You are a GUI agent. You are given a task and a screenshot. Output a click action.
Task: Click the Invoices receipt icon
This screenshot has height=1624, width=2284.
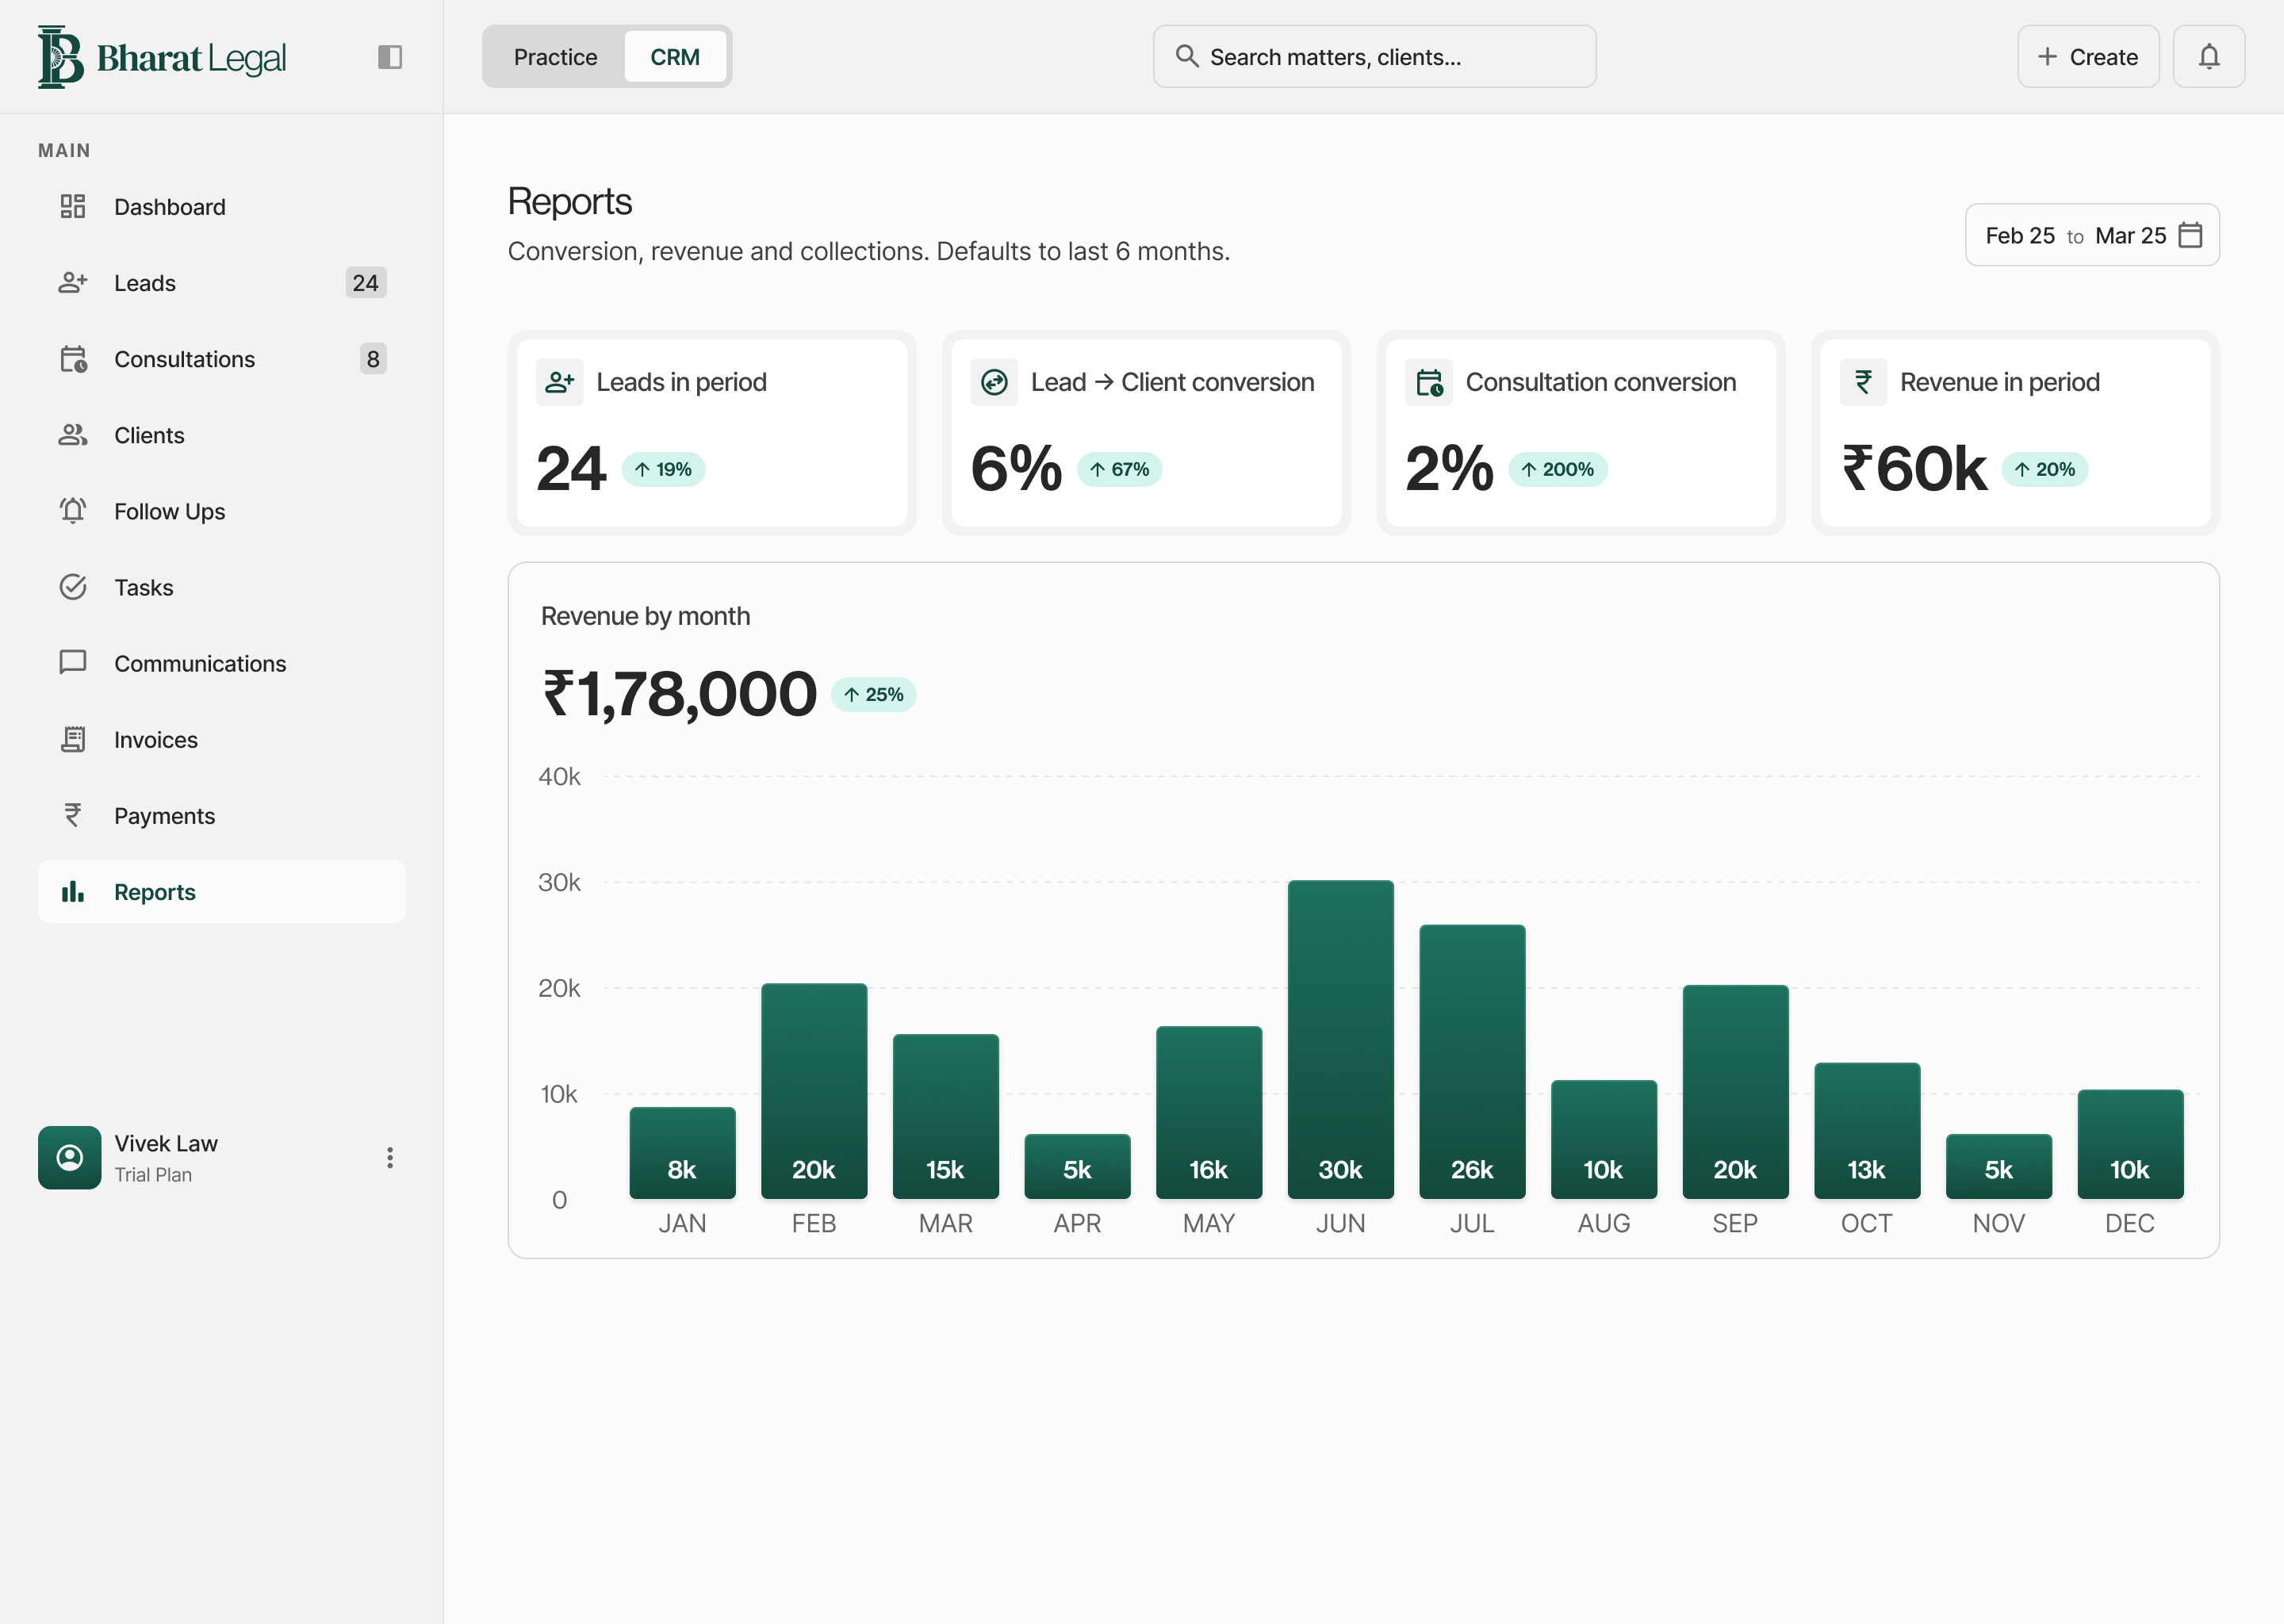click(73, 739)
